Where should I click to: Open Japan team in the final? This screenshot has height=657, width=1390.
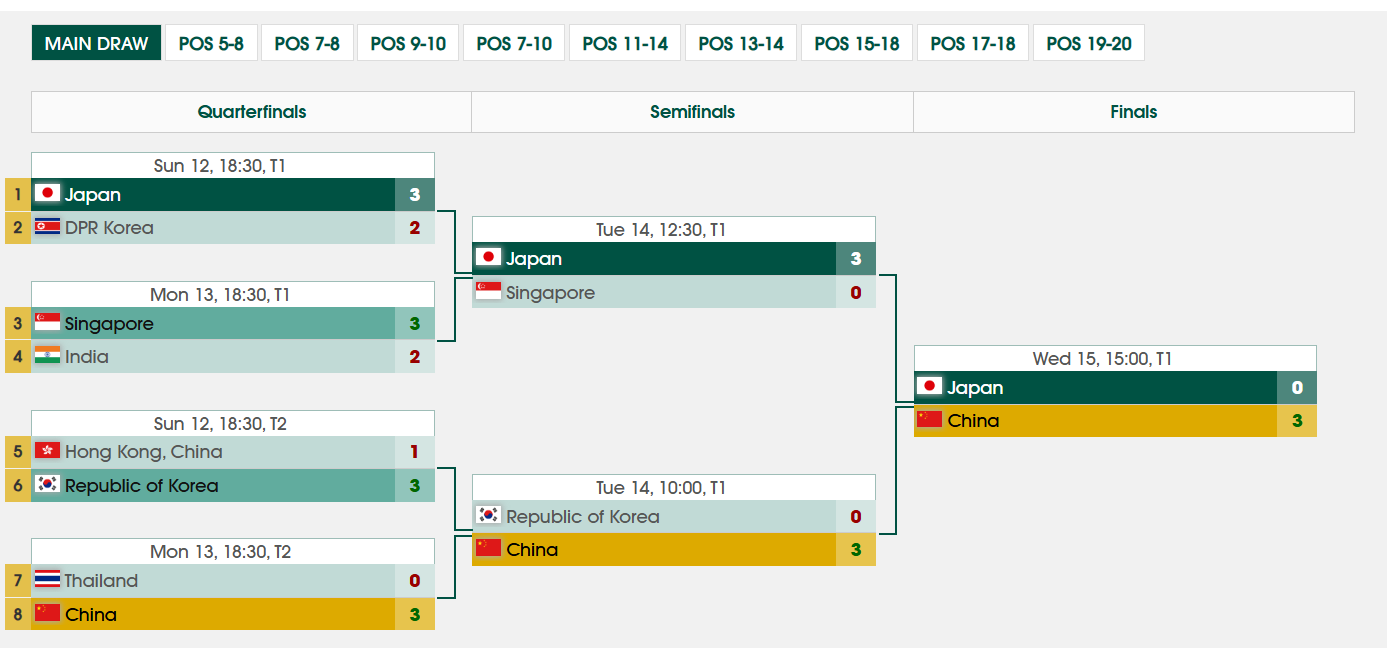tap(975, 387)
